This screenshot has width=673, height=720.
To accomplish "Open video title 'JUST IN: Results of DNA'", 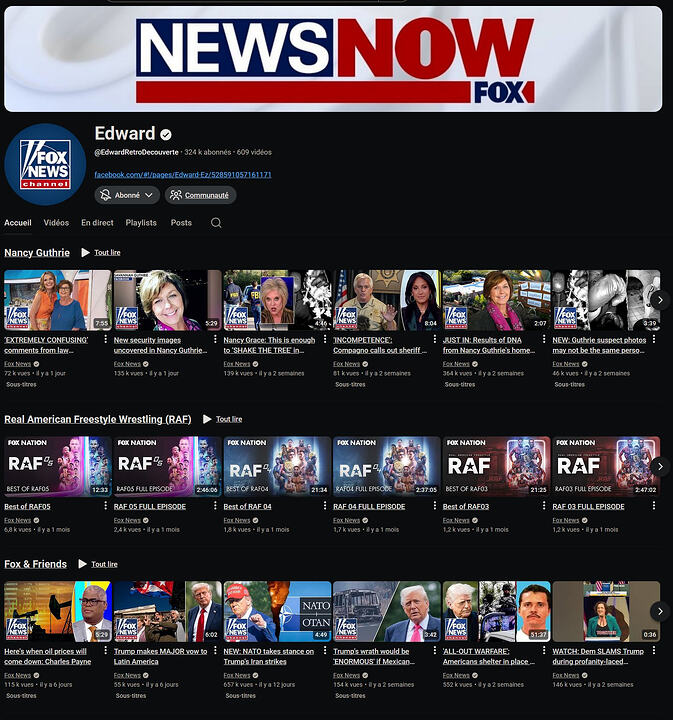I will click(x=489, y=345).
